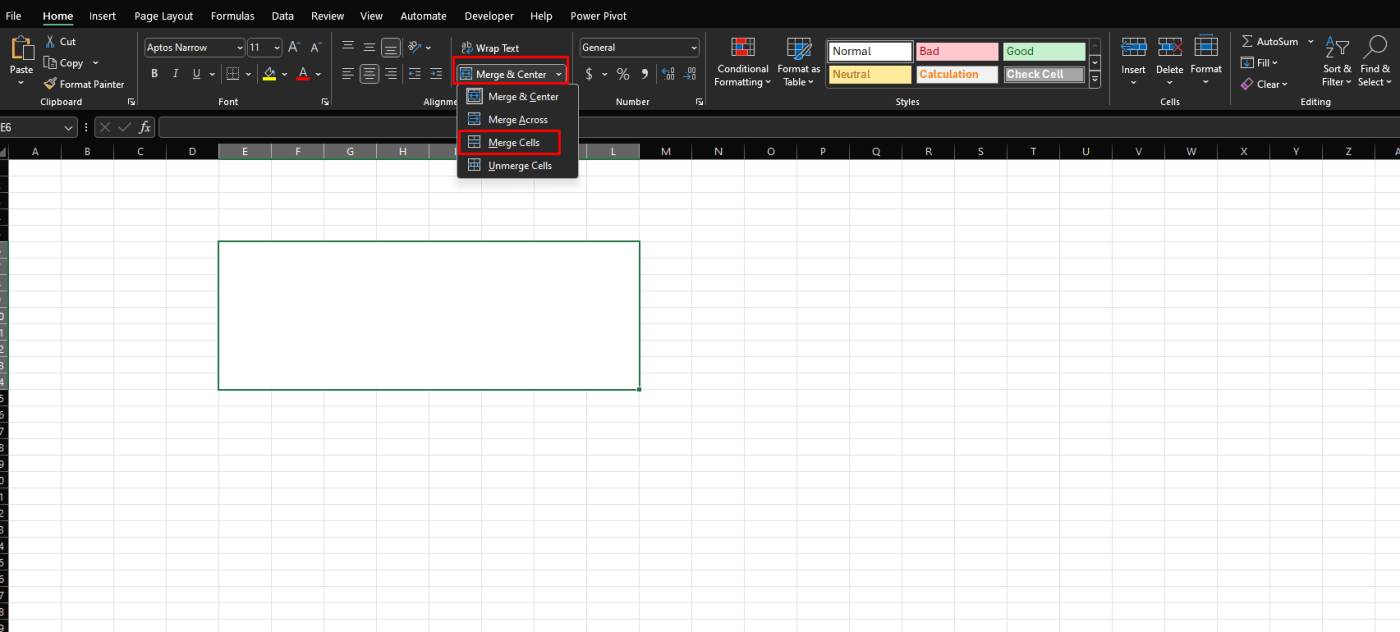This screenshot has height=632, width=1400.
Task: Click the Insert cells icon
Action: point(1133,48)
